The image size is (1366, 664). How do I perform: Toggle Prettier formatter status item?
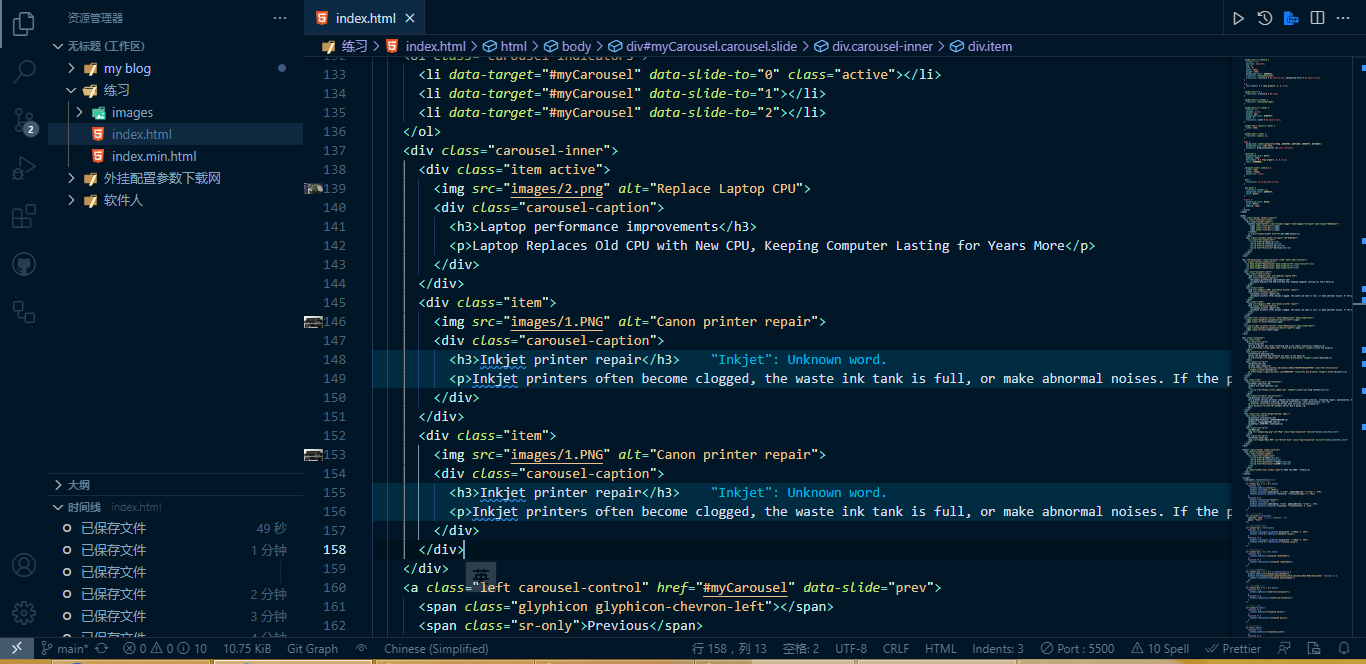(1234, 648)
